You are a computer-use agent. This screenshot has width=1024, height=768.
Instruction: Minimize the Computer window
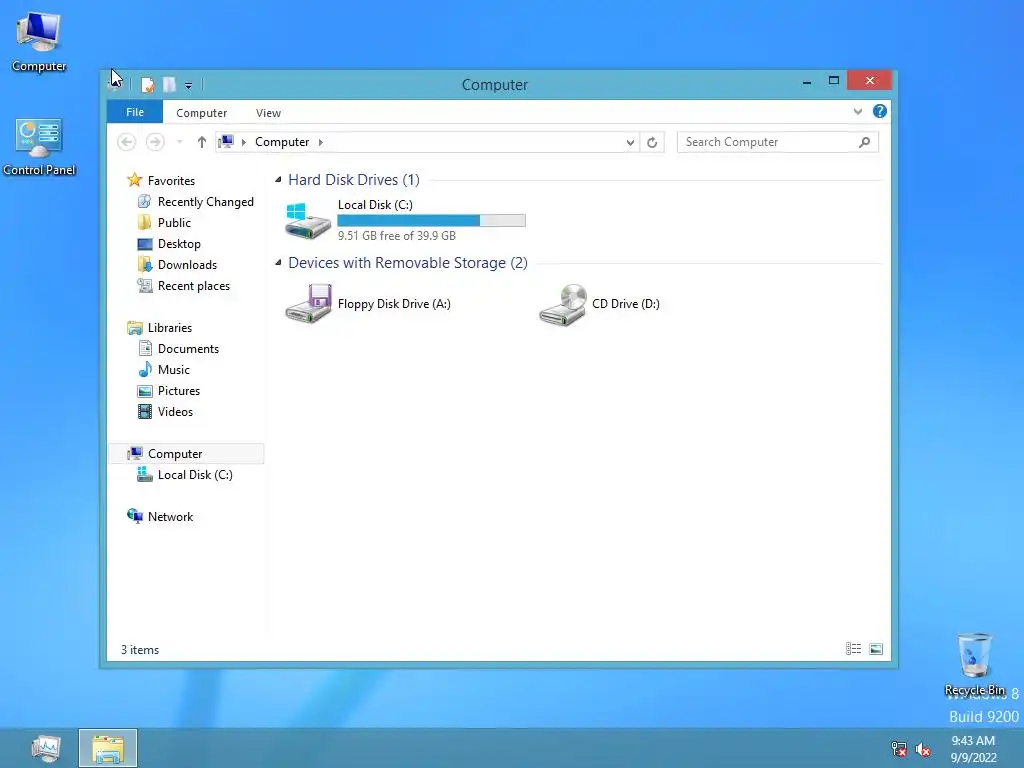click(807, 81)
